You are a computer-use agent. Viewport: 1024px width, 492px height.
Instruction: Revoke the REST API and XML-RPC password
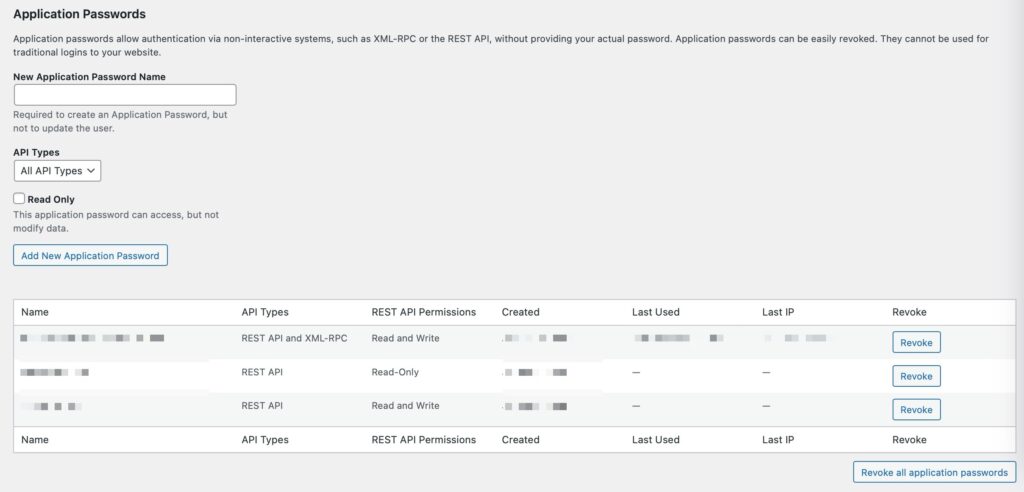click(916, 343)
